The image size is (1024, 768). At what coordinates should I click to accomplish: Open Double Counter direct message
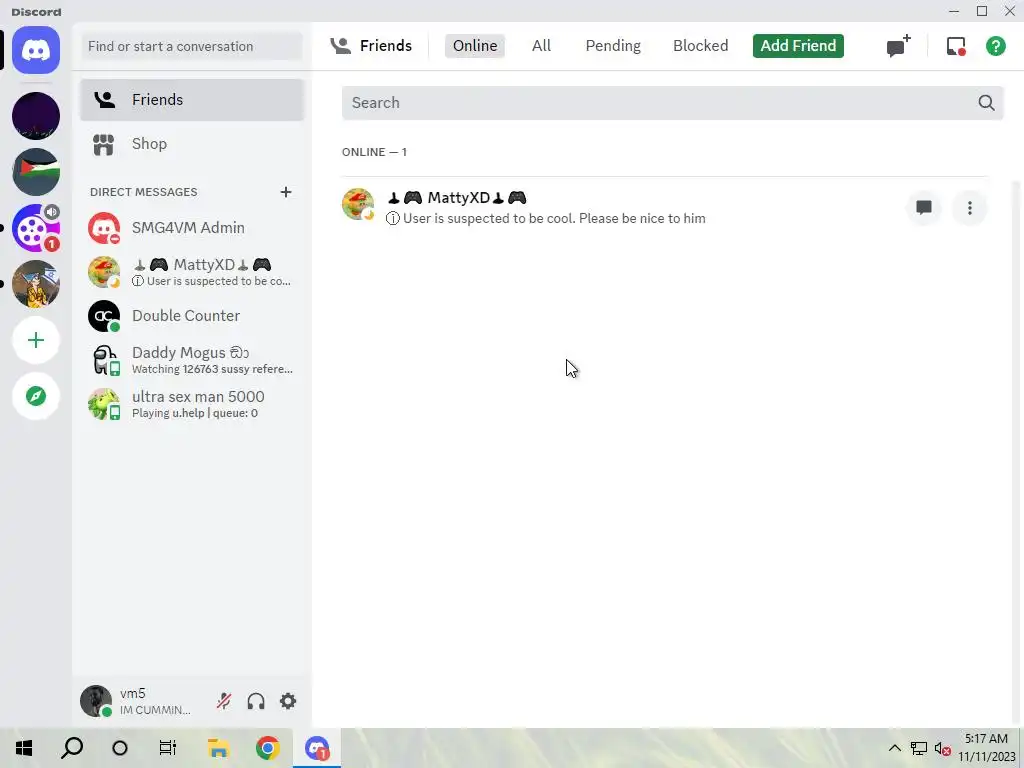point(192,316)
